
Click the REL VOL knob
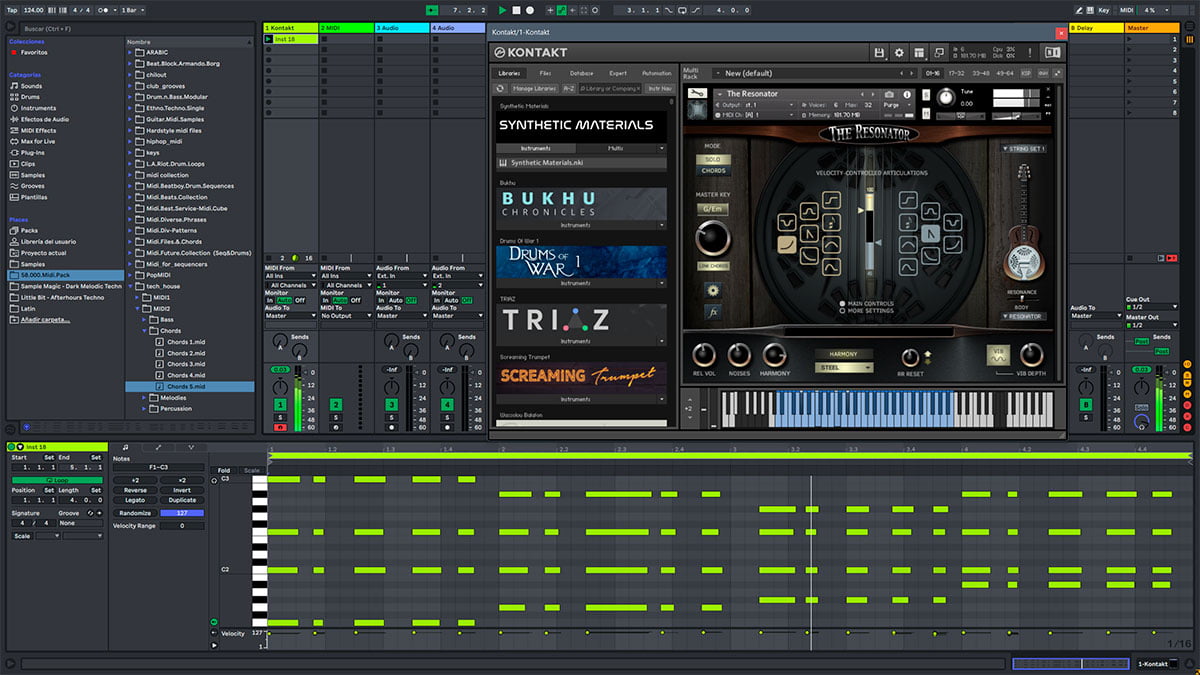pos(703,354)
